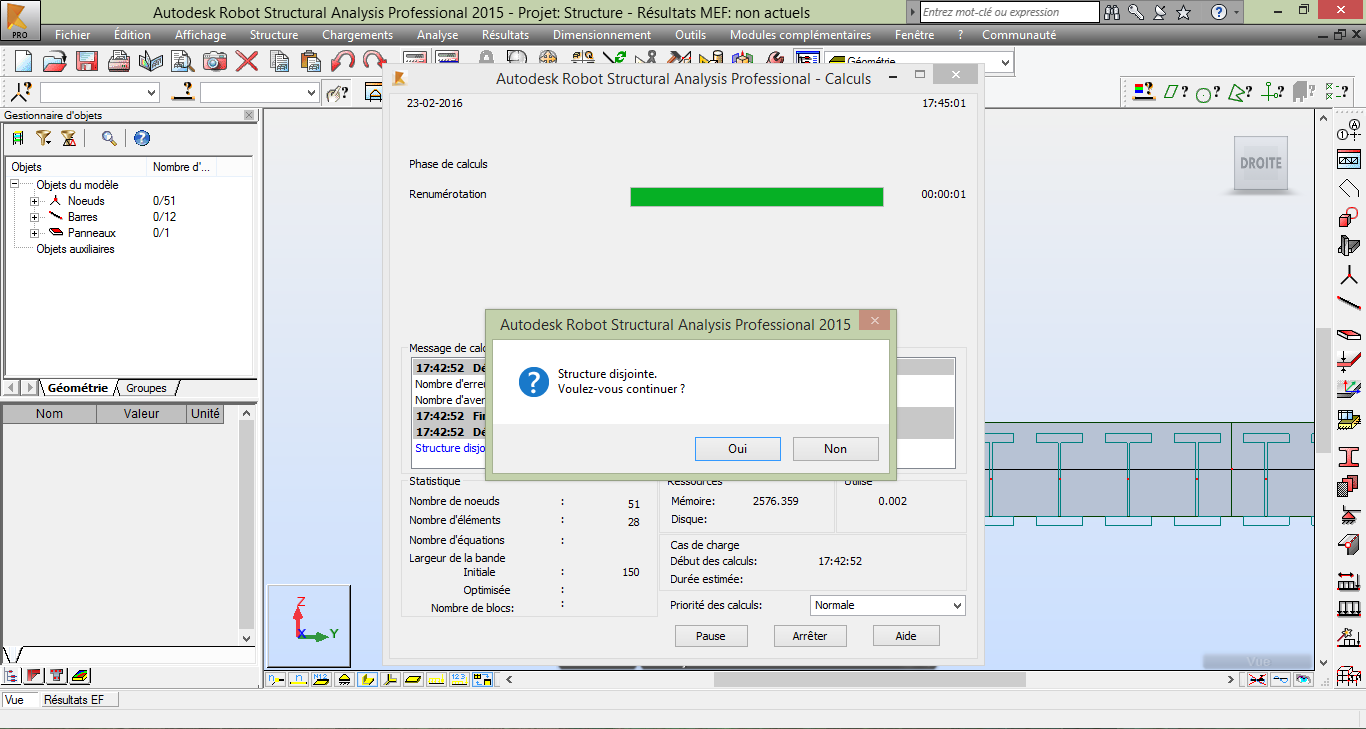The width and height of the screenshot is (1366, 729).
Task: Click the XYZ axis orientation thumbnail
Action: pyautogui.click(x=309, y=626)
